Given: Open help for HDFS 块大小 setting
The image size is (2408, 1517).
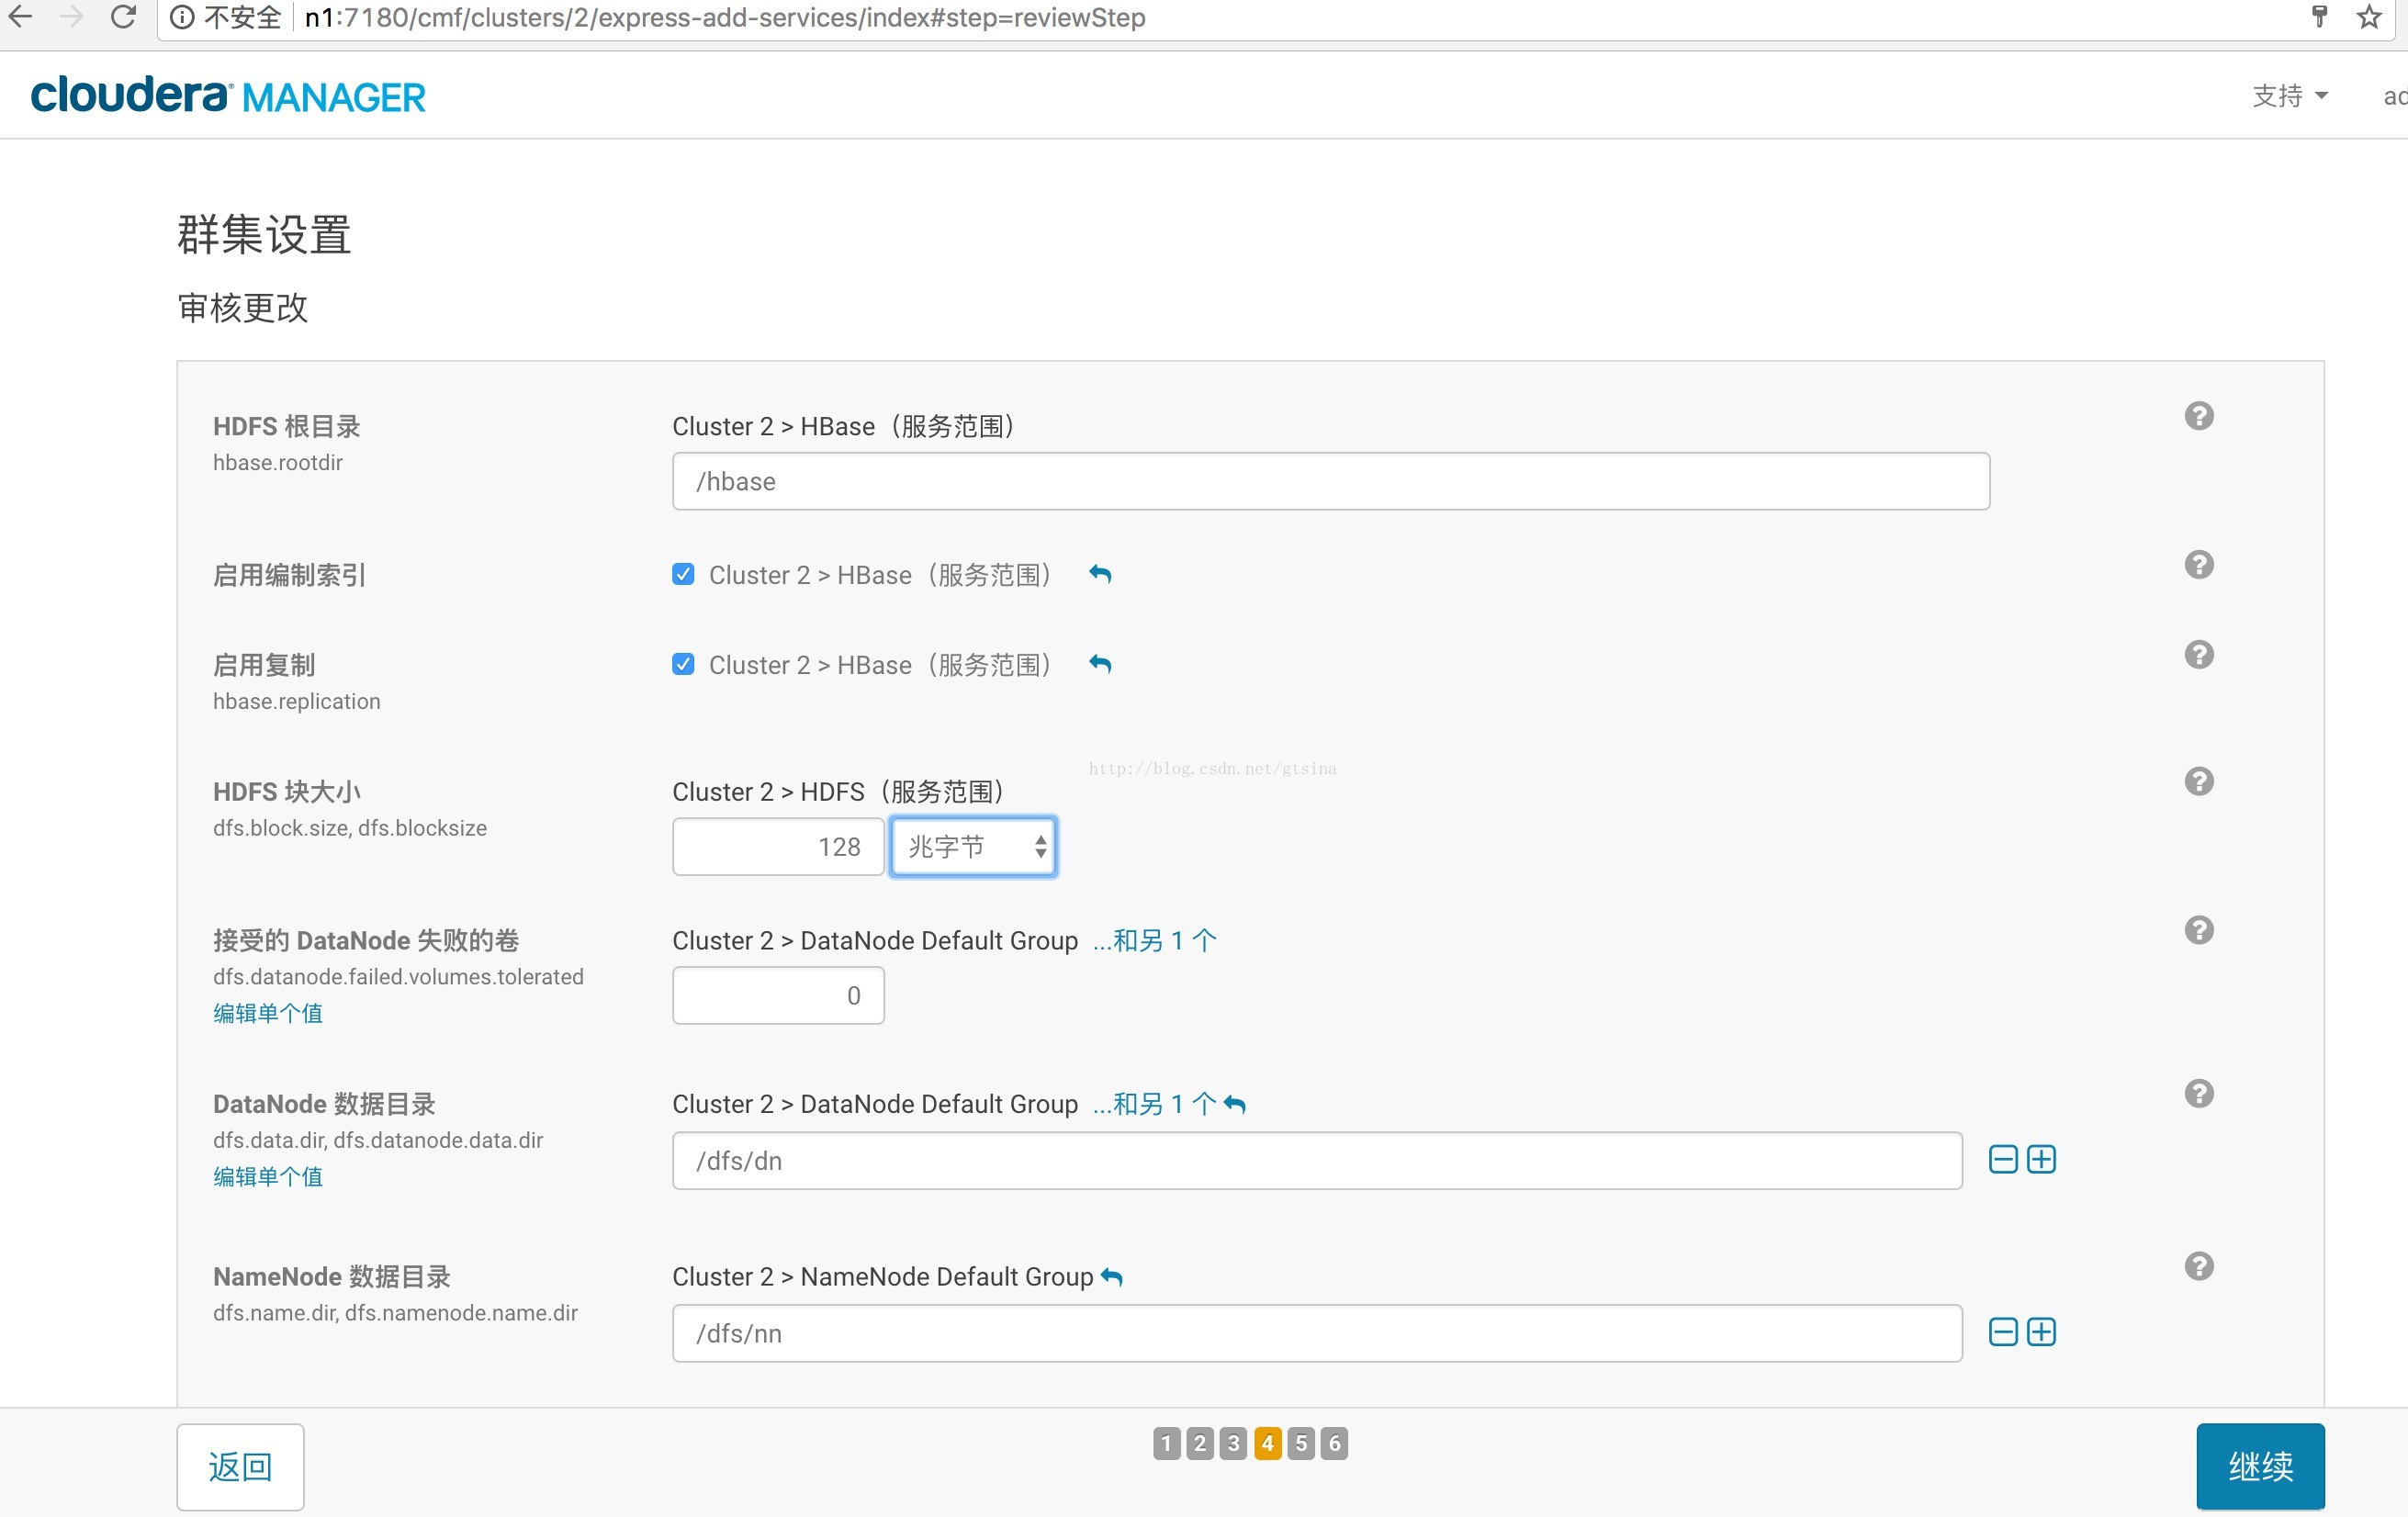Looking at the screenshot, I should pos(2198,781).
